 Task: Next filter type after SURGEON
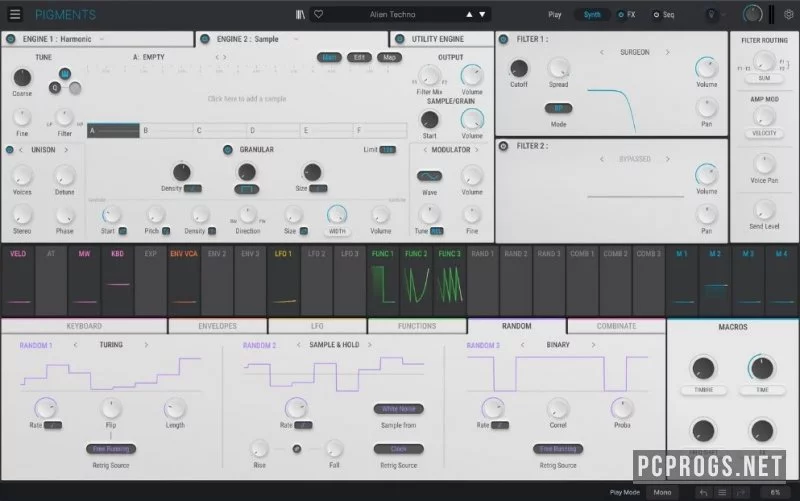667,52
